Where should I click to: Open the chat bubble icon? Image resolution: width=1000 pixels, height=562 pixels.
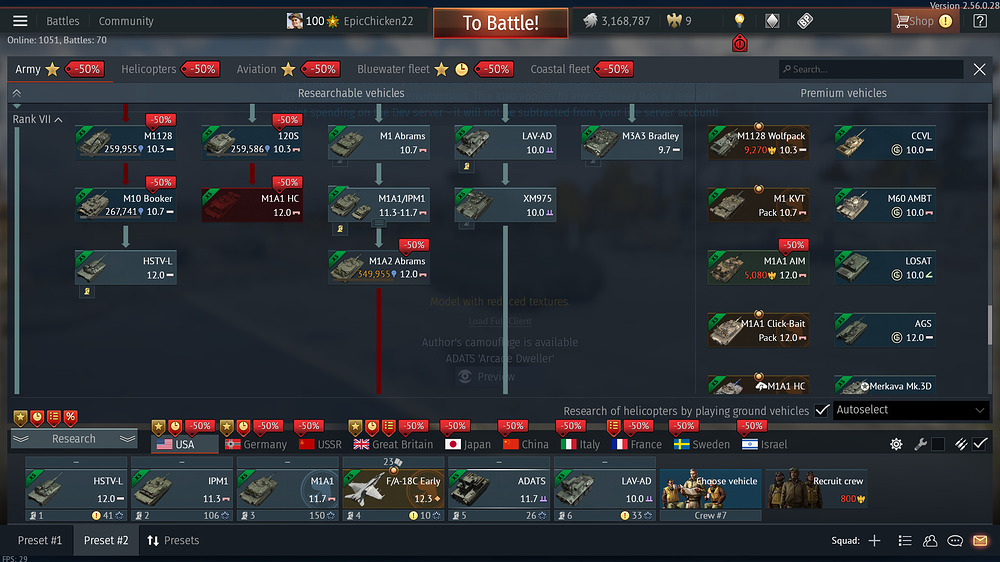click(955, 541)
